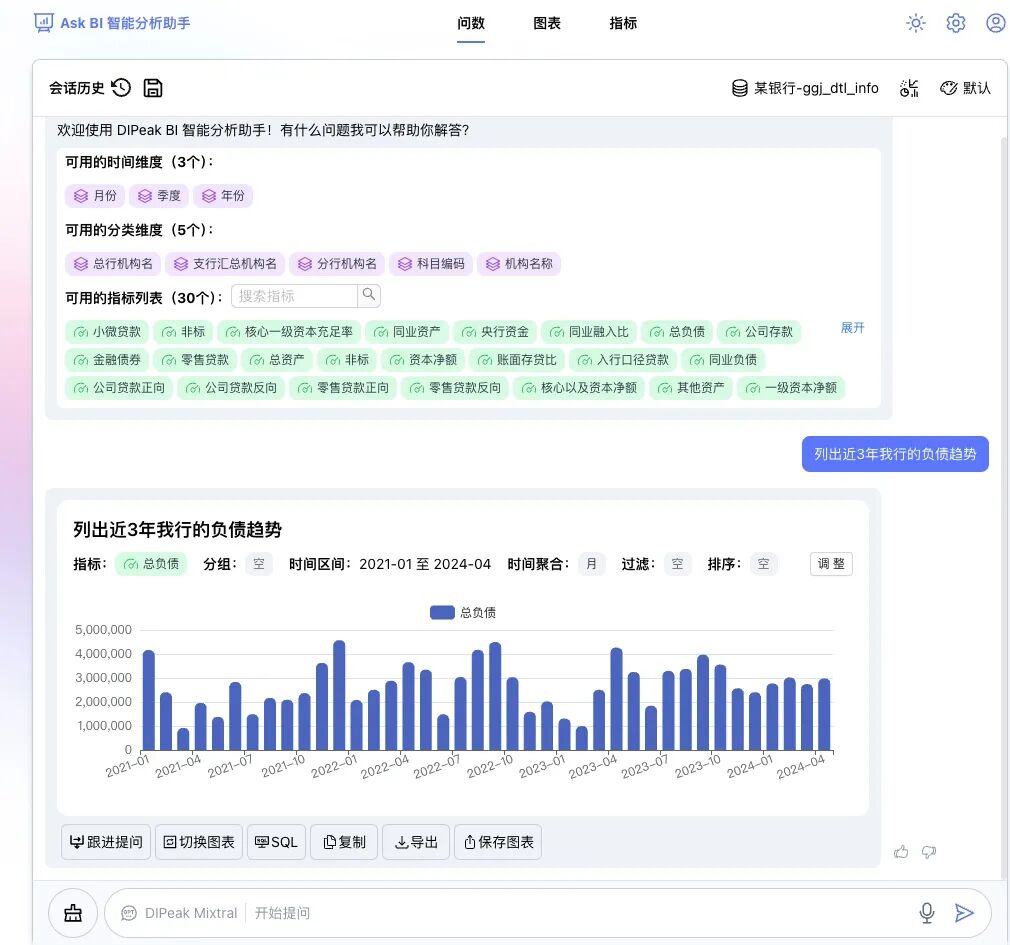This screenshot has height=945, width=1010.
Task: Click the metric search magnifier icon
Action: (369, 295)
